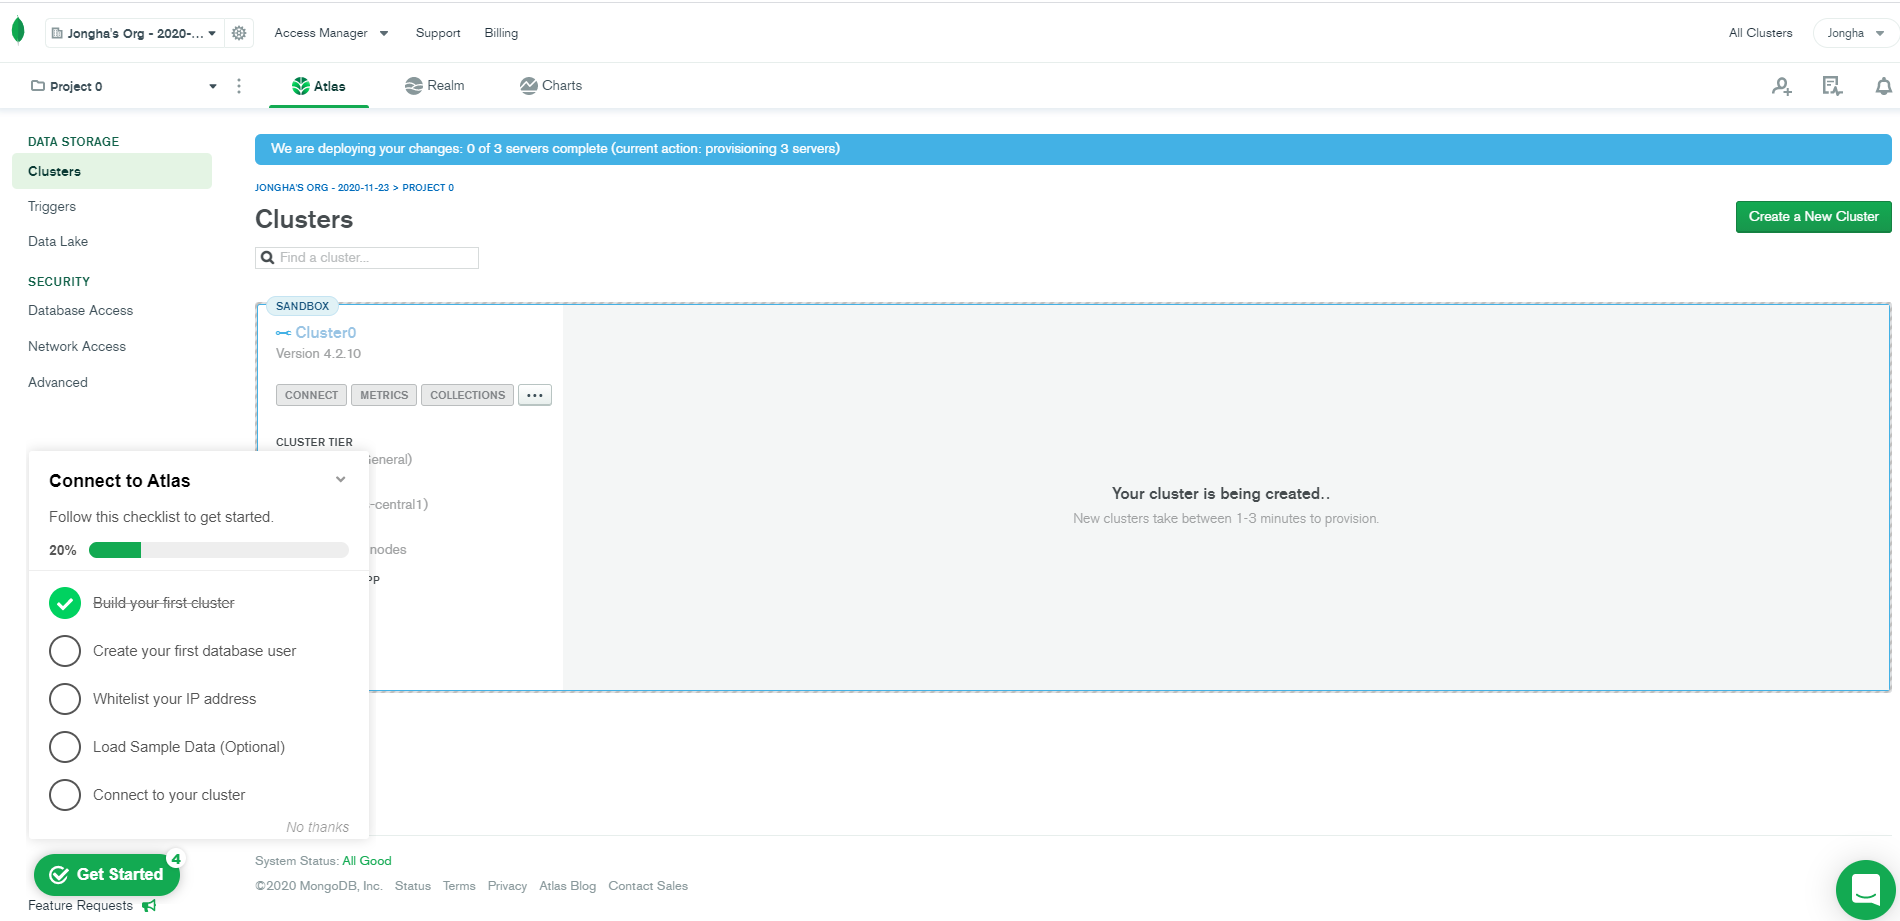1900x921 pixels.
Task: Open Network Access in sidebar
Action: (x=77, y=347)
